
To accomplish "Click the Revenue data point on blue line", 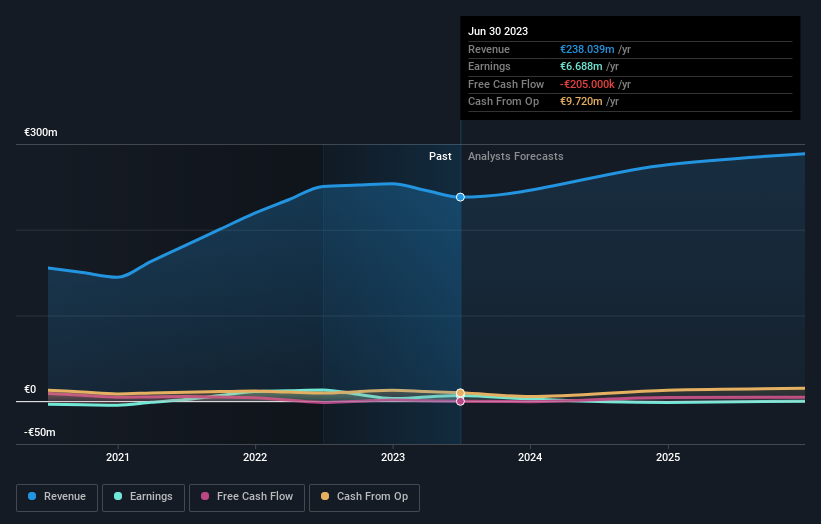I will (460, 197).
